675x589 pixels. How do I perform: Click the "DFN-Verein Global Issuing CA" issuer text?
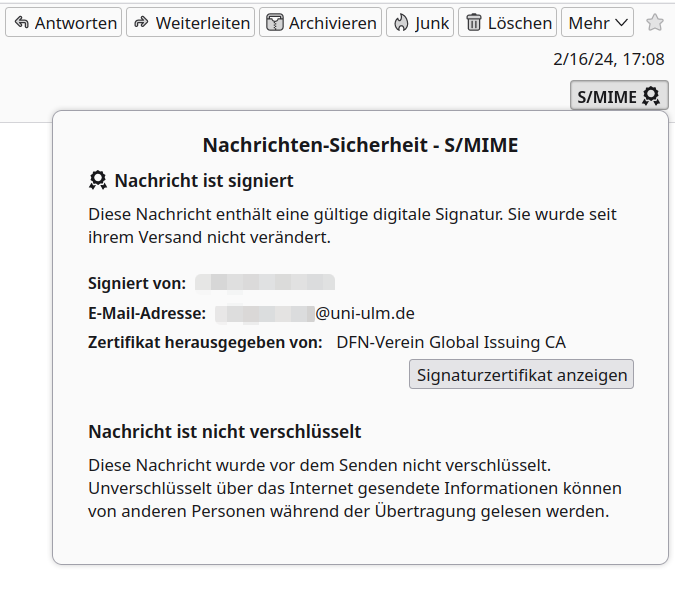[451, 342]
